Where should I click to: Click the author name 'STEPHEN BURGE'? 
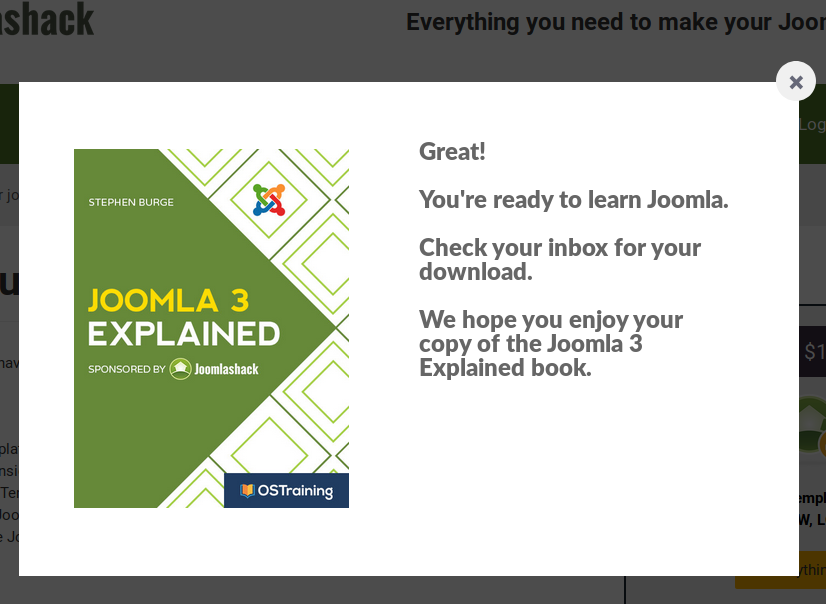coord(131,202)
